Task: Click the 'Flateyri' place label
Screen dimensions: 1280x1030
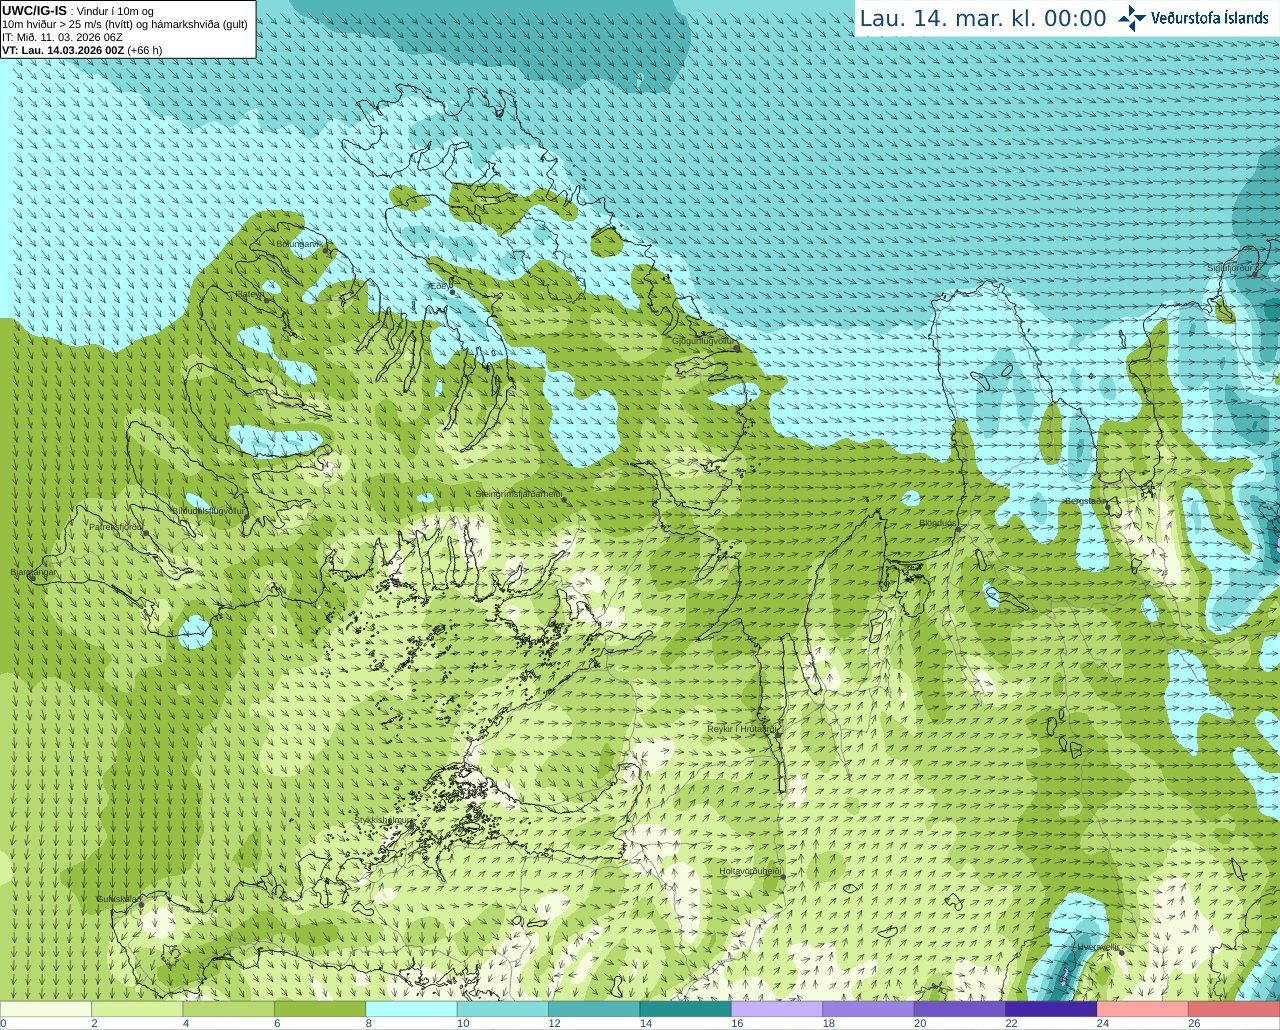Action: coord(249,294)
